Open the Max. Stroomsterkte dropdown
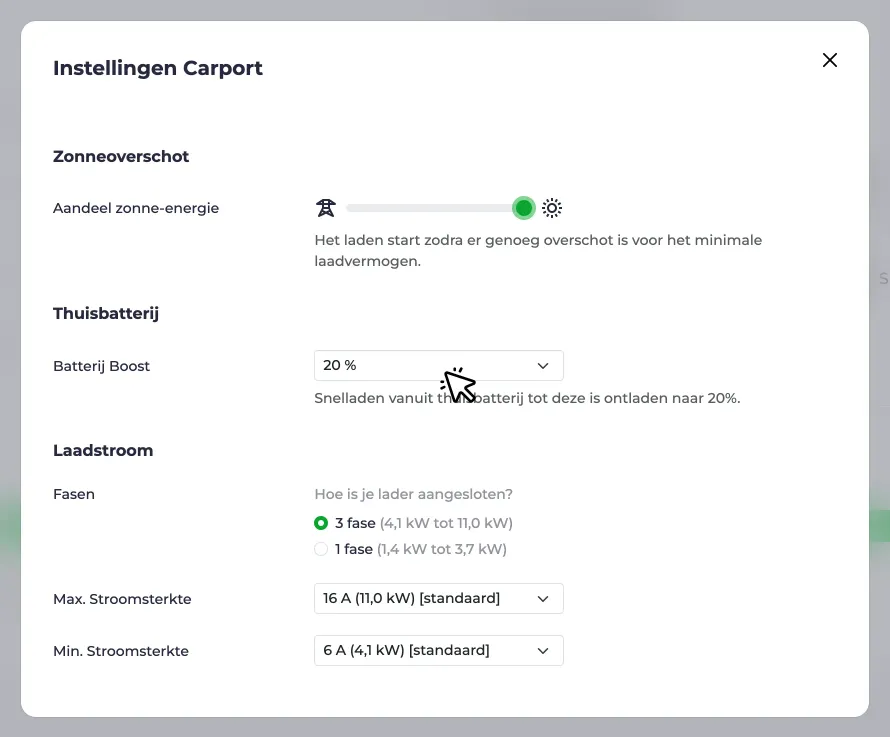This screenshot has height=737, width=890. (x=439, y=598)
